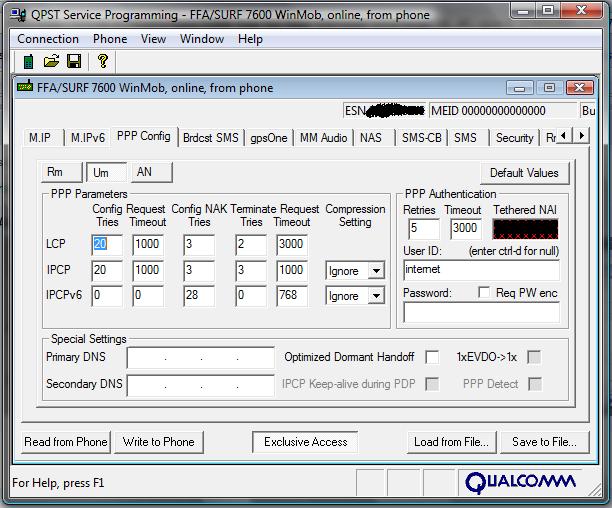Click IPCPv6 Config NAK Tries field showing 28
The height and width of the screenshot is (508, 612).
pyautogui.click(x=199, y=295)
